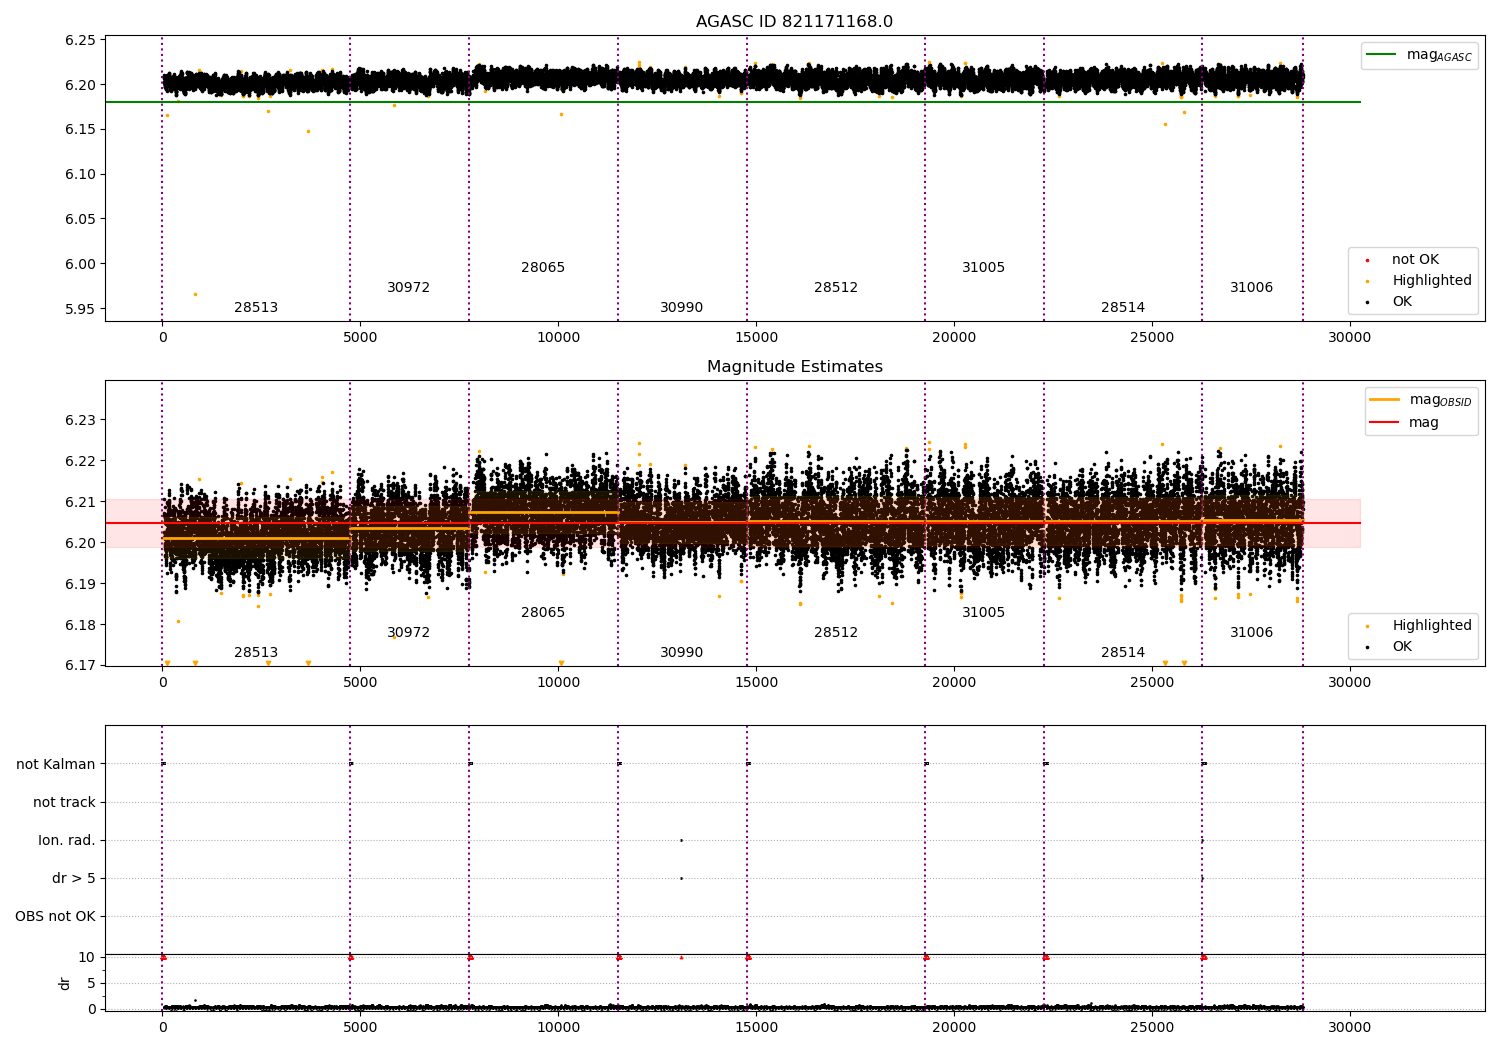Click the 'OBS not OK' axis label

point(55,917)
